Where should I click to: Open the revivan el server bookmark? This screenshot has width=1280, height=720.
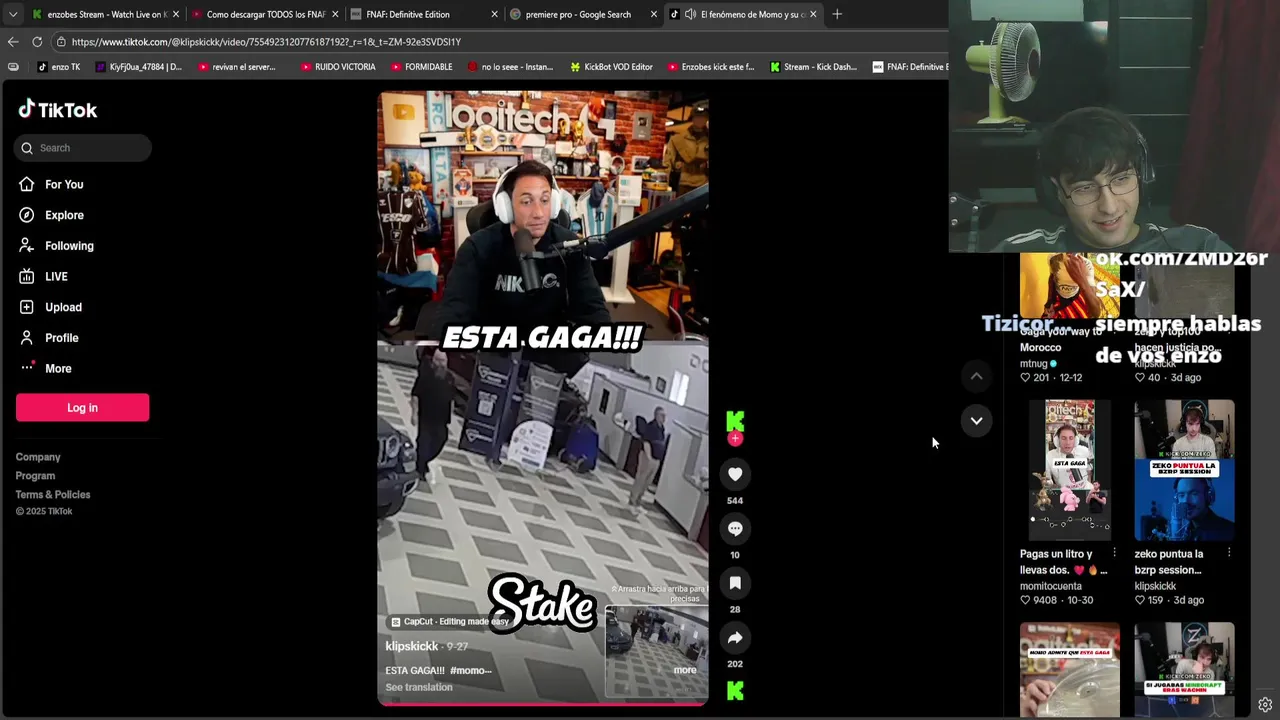pyautogui.click(x=237, y=67)
